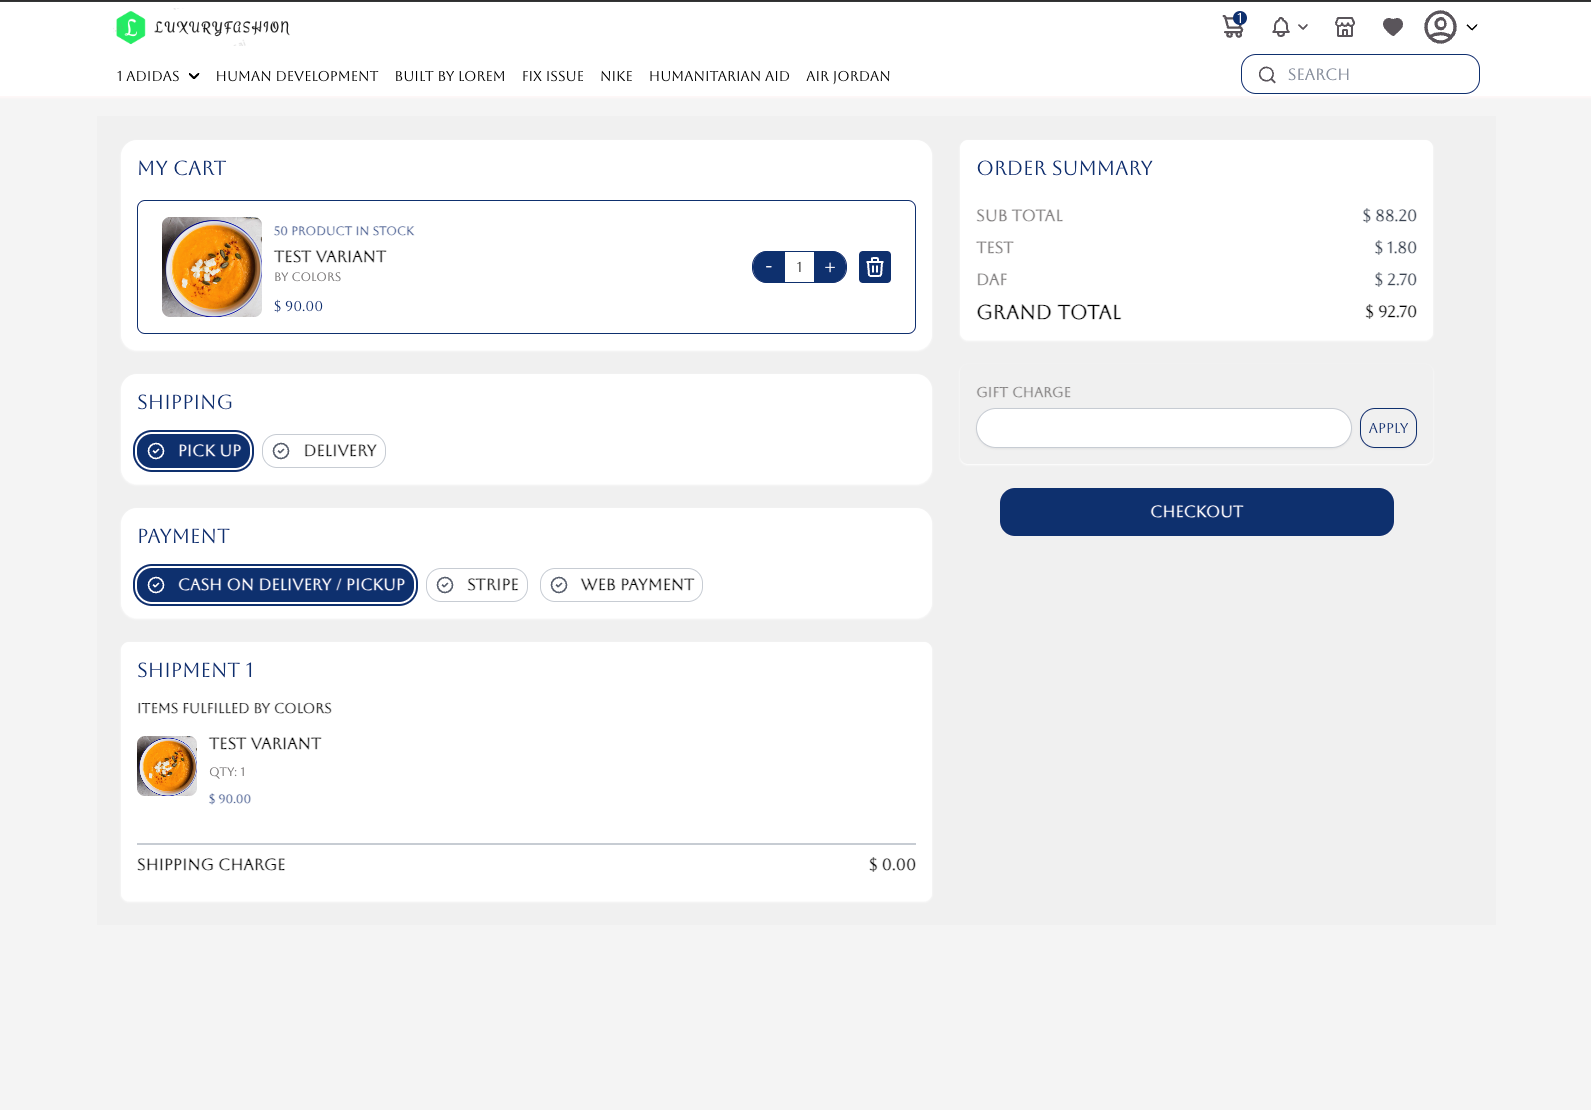This screenshot has height=1110, width=1591.
Task: Select Web Payment option
Action: 621,585
